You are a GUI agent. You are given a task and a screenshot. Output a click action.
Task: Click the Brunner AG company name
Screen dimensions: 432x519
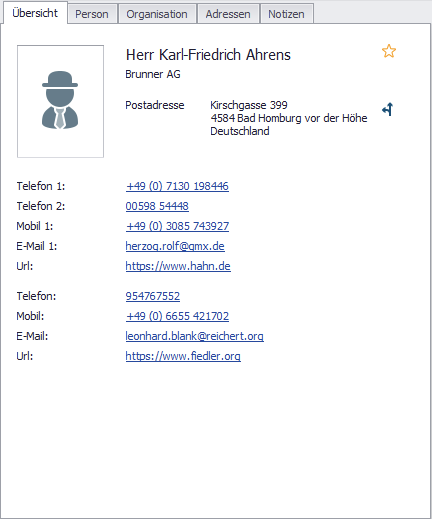[153, 74]
